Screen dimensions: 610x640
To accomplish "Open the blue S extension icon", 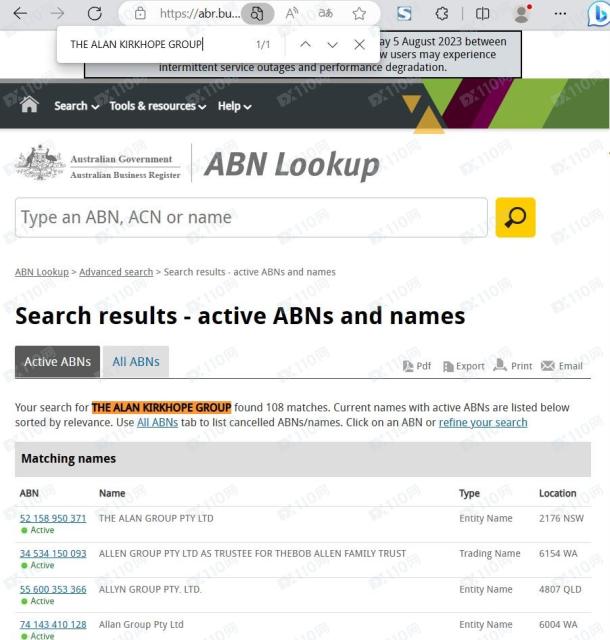I will pos(404,14).
